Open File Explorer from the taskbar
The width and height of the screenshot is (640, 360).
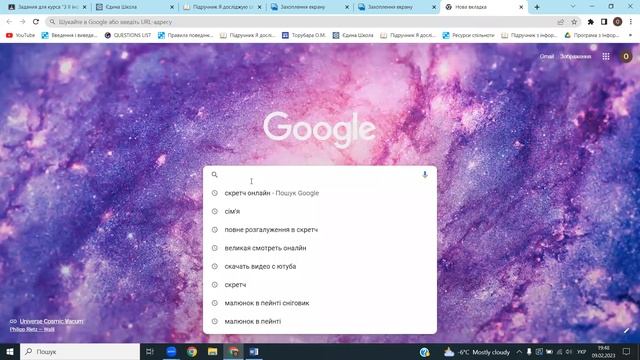[213, 351]
